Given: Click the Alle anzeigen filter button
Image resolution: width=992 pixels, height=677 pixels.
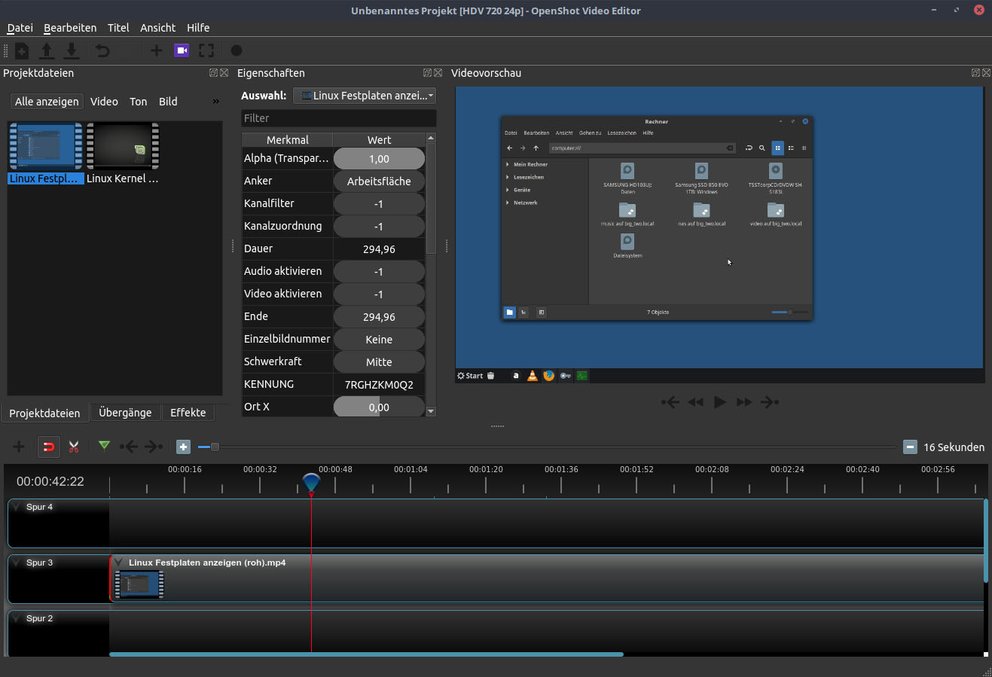Looking at the screenshot, I should click(47, 101).
